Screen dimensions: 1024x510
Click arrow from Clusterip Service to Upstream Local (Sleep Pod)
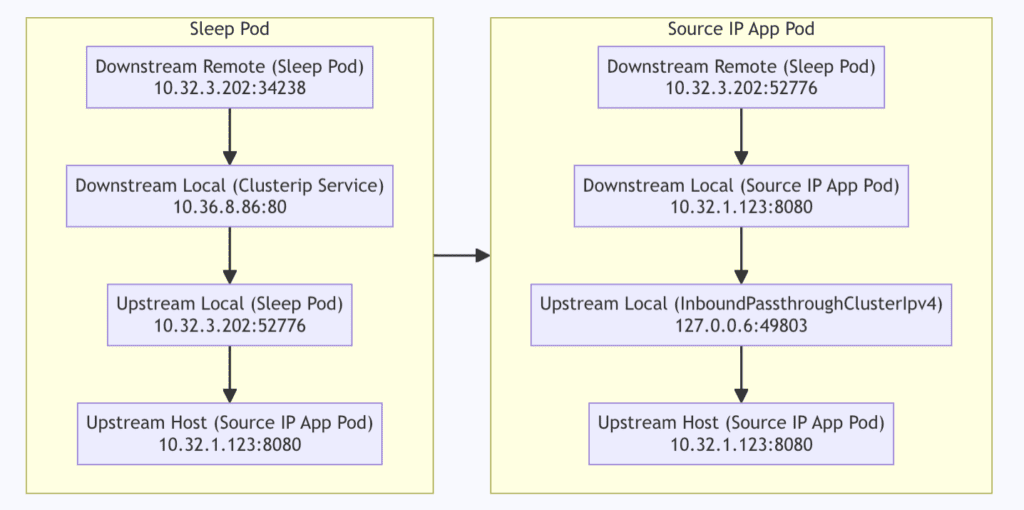point(230,256)
